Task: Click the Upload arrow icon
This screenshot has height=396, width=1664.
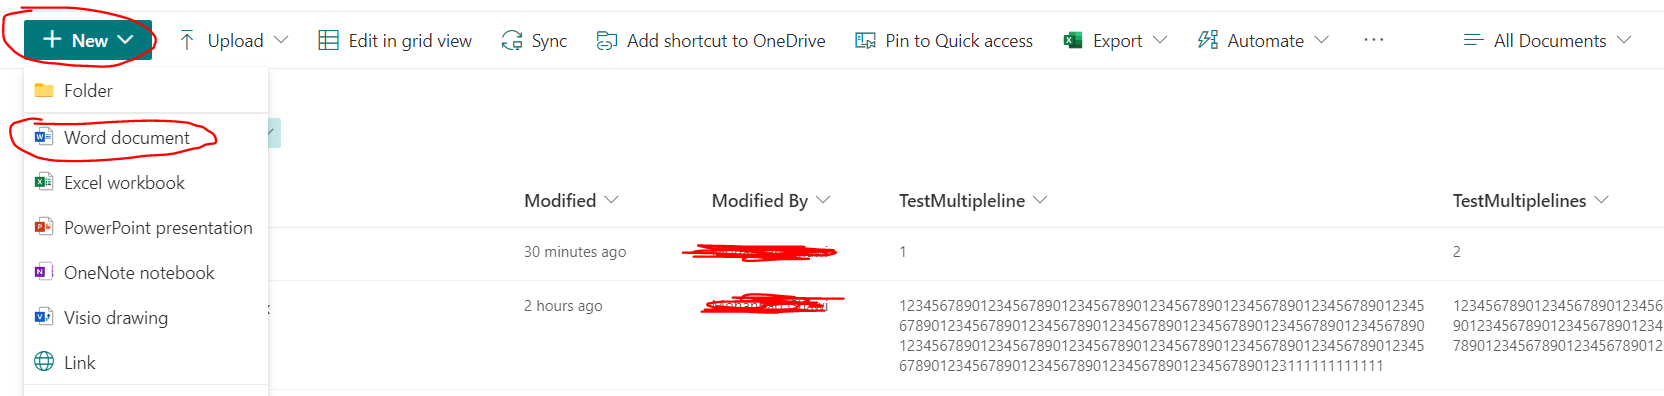Action: coord(187,40)
